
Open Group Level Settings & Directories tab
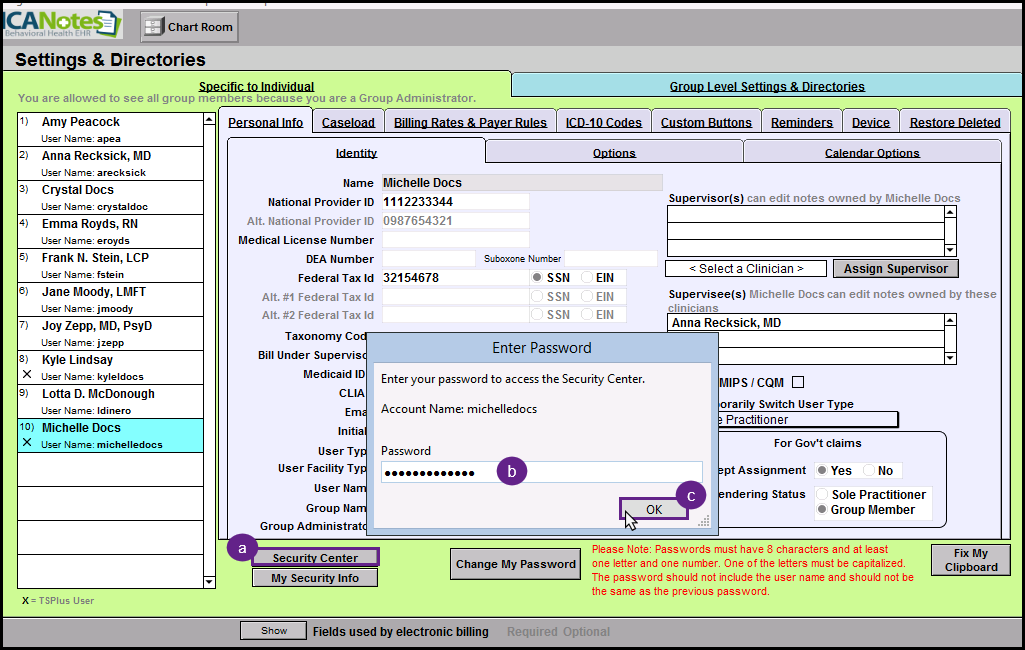pyautogui.click(x=767, y=86)
